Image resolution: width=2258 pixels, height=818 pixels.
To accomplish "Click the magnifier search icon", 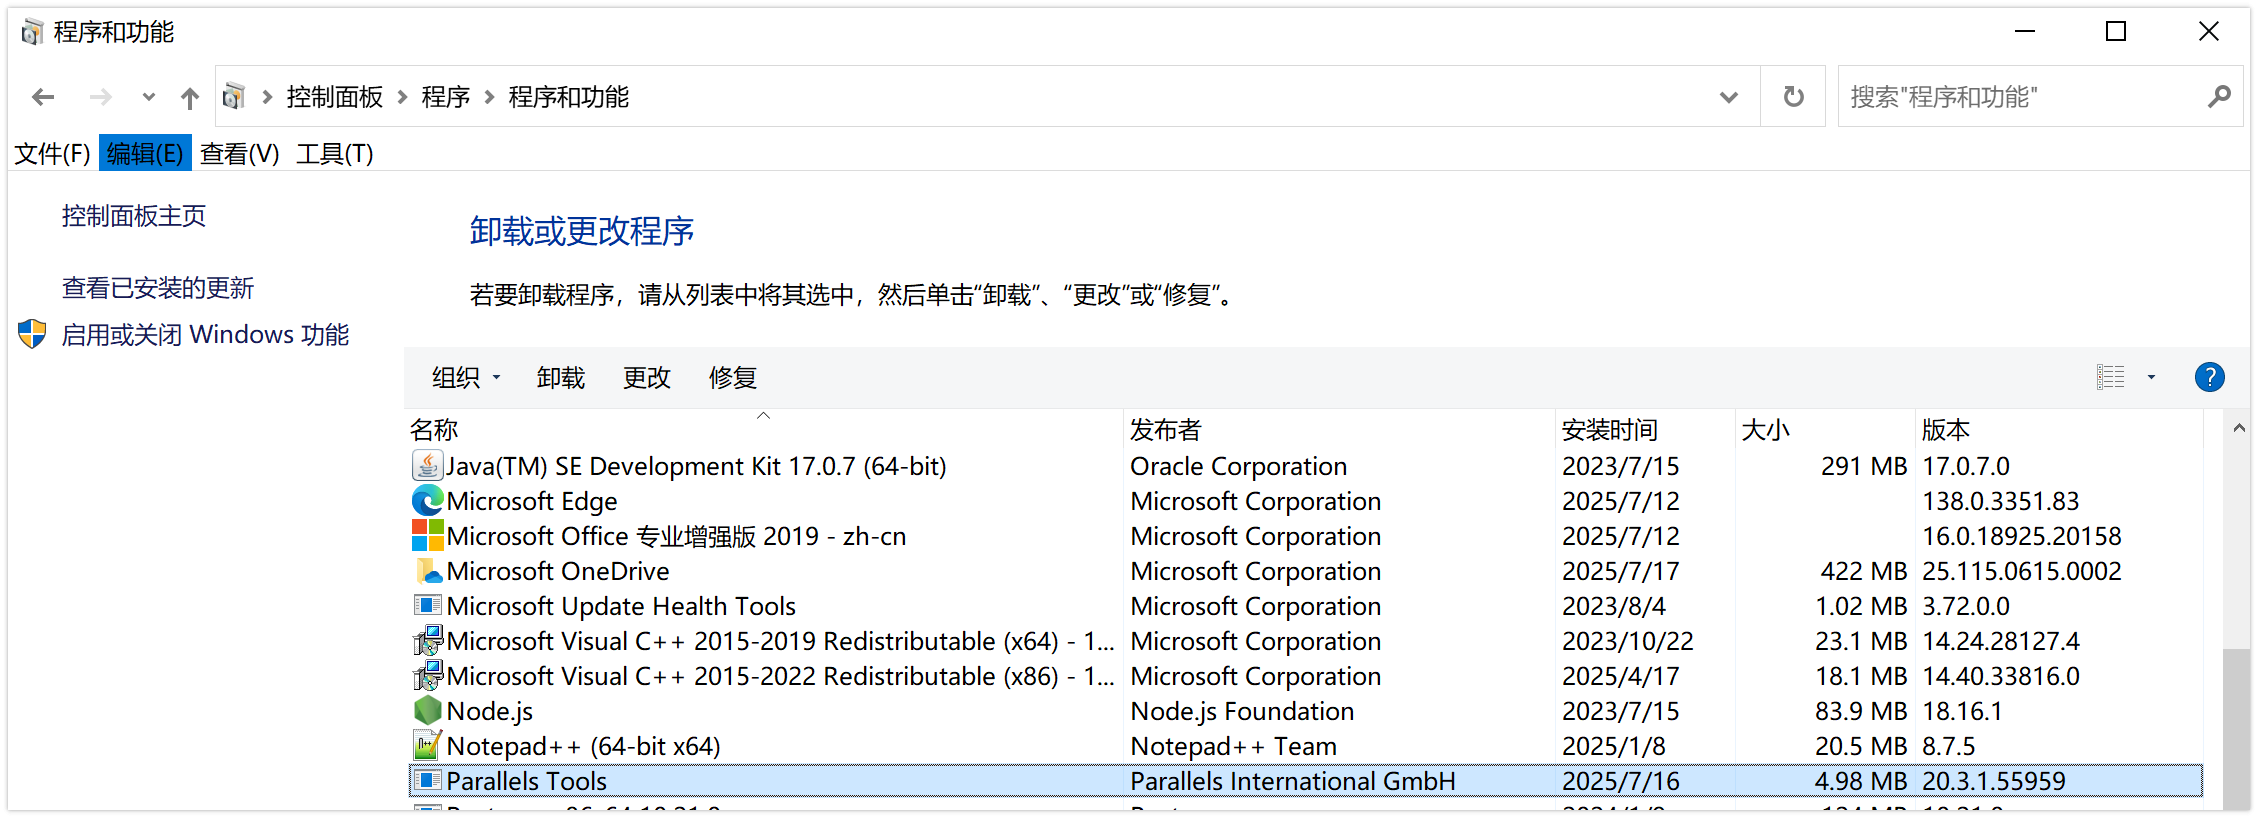I will 2220,97.
